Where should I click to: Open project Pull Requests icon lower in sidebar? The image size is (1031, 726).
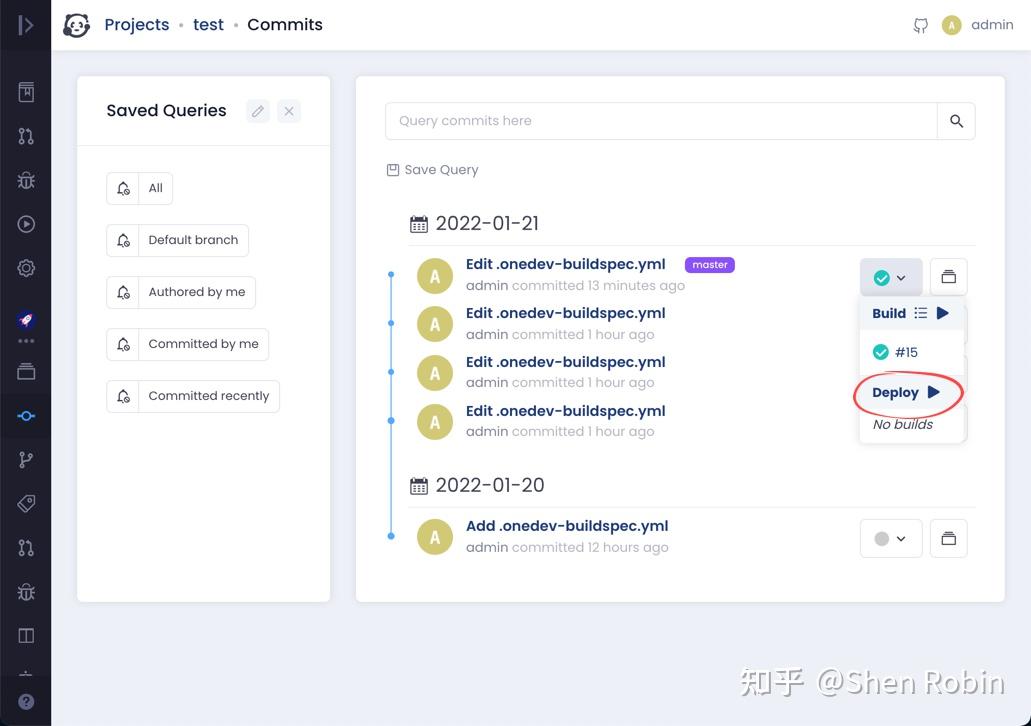pos(26,548)
